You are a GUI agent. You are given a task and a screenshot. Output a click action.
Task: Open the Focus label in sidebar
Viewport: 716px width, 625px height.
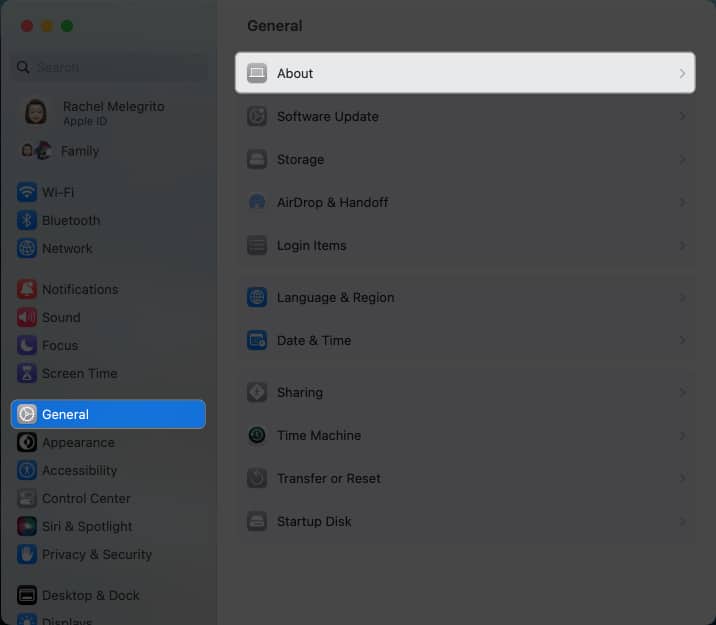tap(60, 345)
